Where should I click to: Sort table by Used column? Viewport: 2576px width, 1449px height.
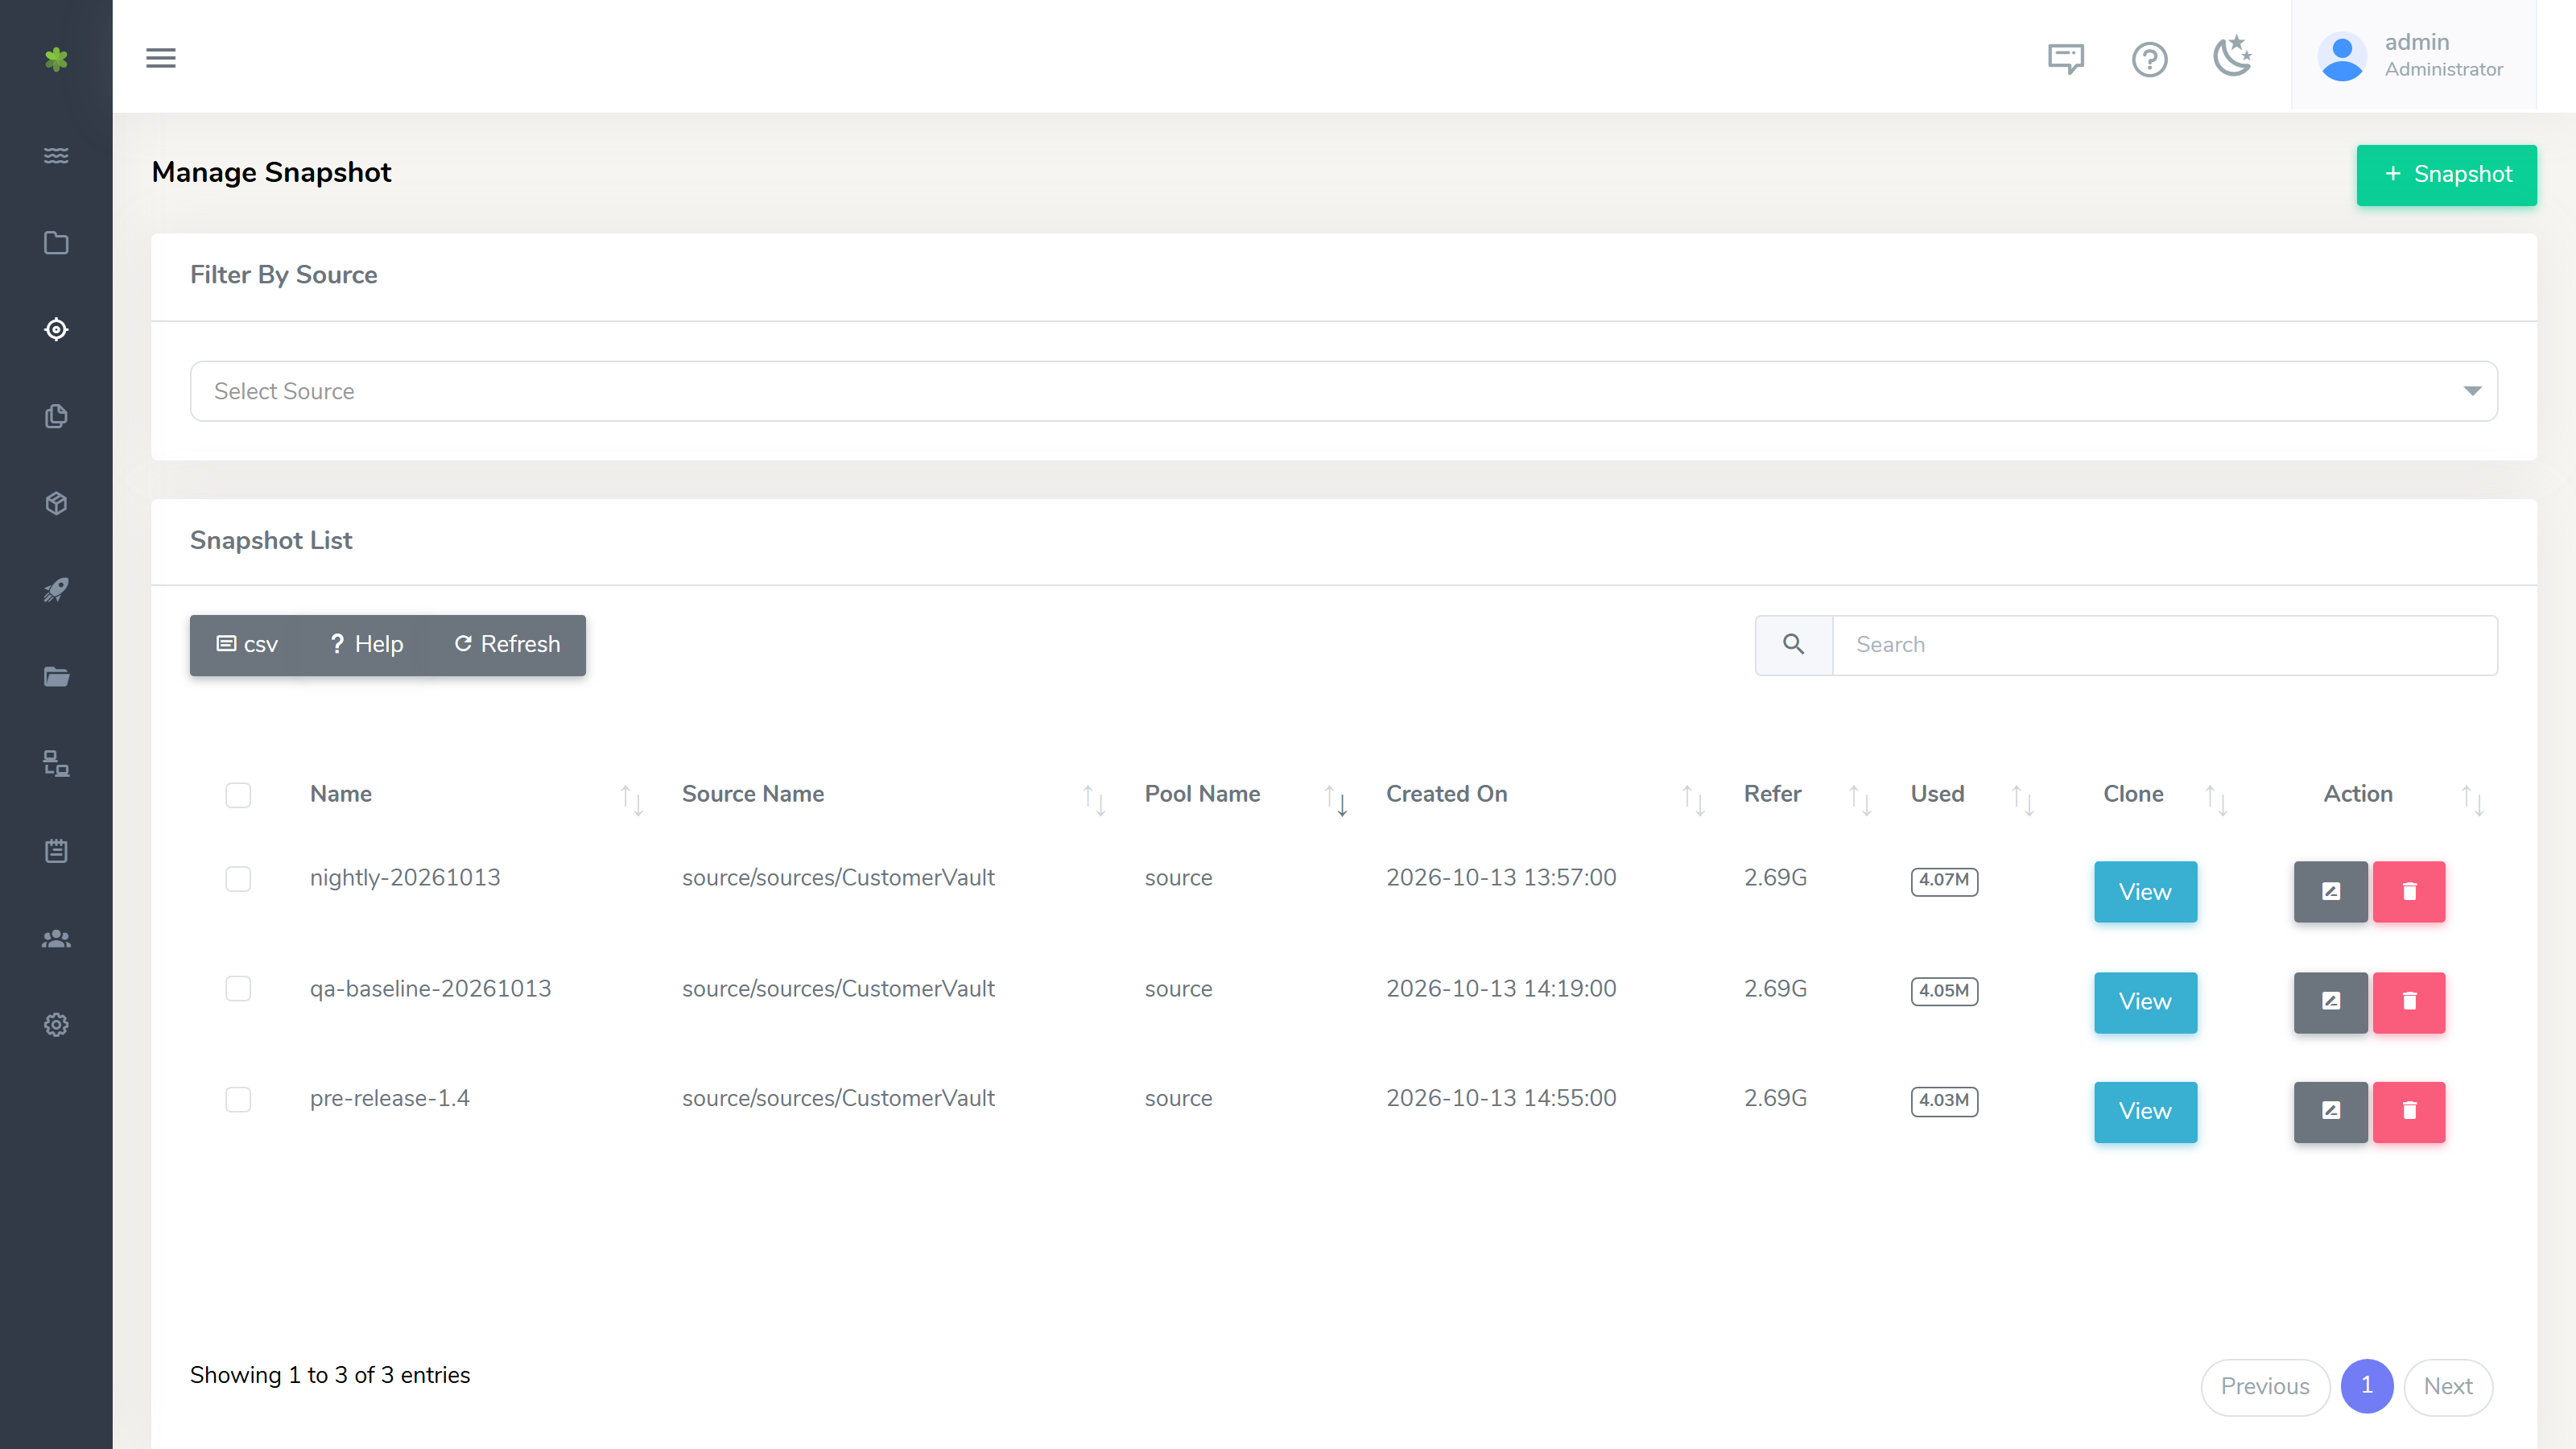point(2022,799)
